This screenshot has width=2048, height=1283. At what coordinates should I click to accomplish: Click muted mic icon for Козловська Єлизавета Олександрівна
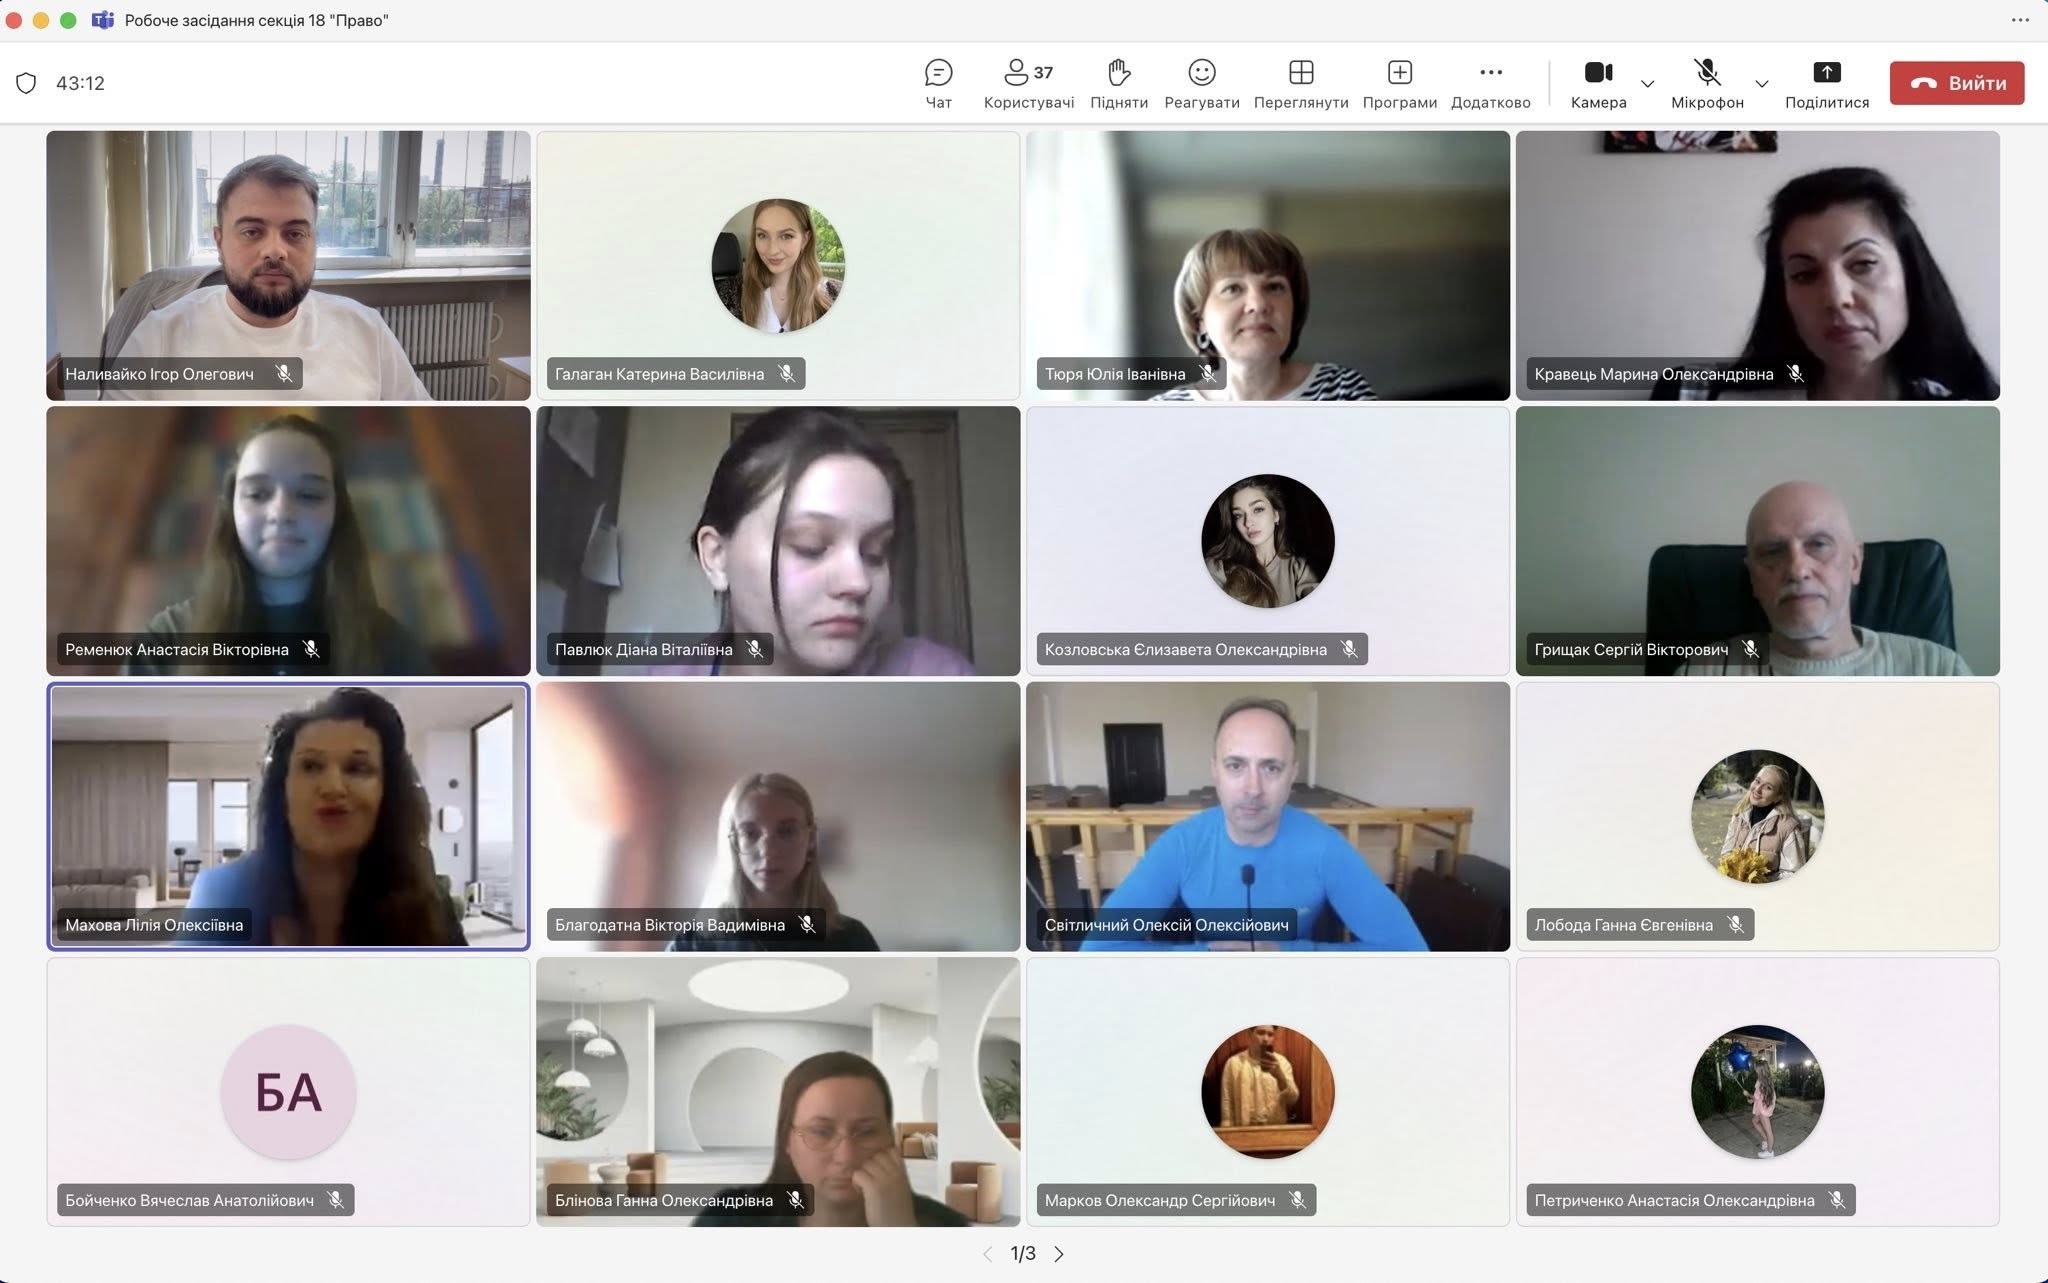pyautogui.click(x=1349, y=649)
